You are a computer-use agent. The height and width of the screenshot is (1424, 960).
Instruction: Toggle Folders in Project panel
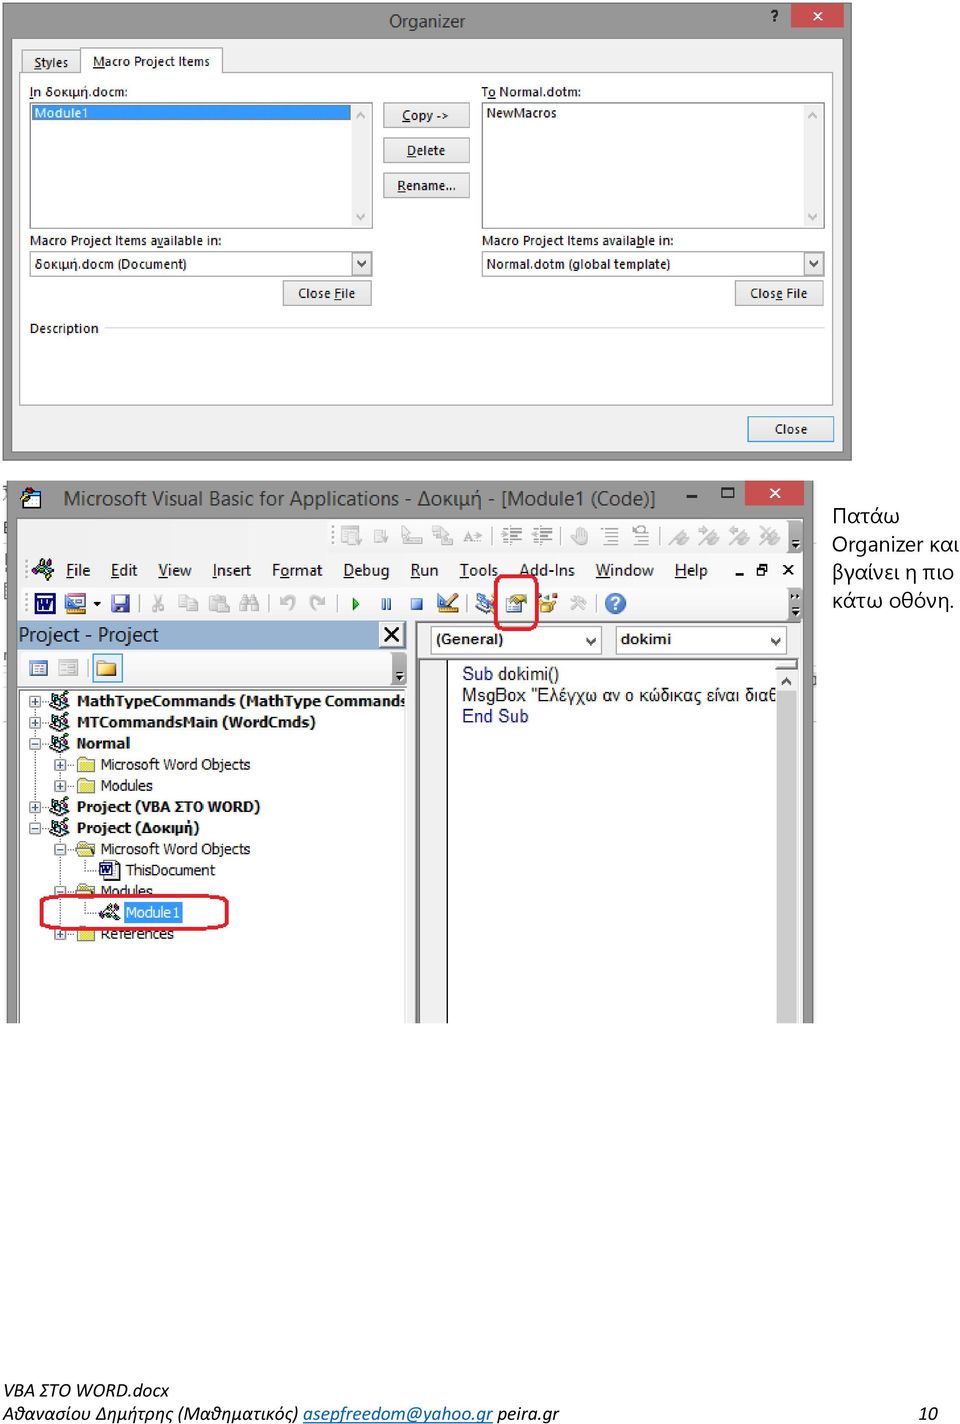click(106, 668)
